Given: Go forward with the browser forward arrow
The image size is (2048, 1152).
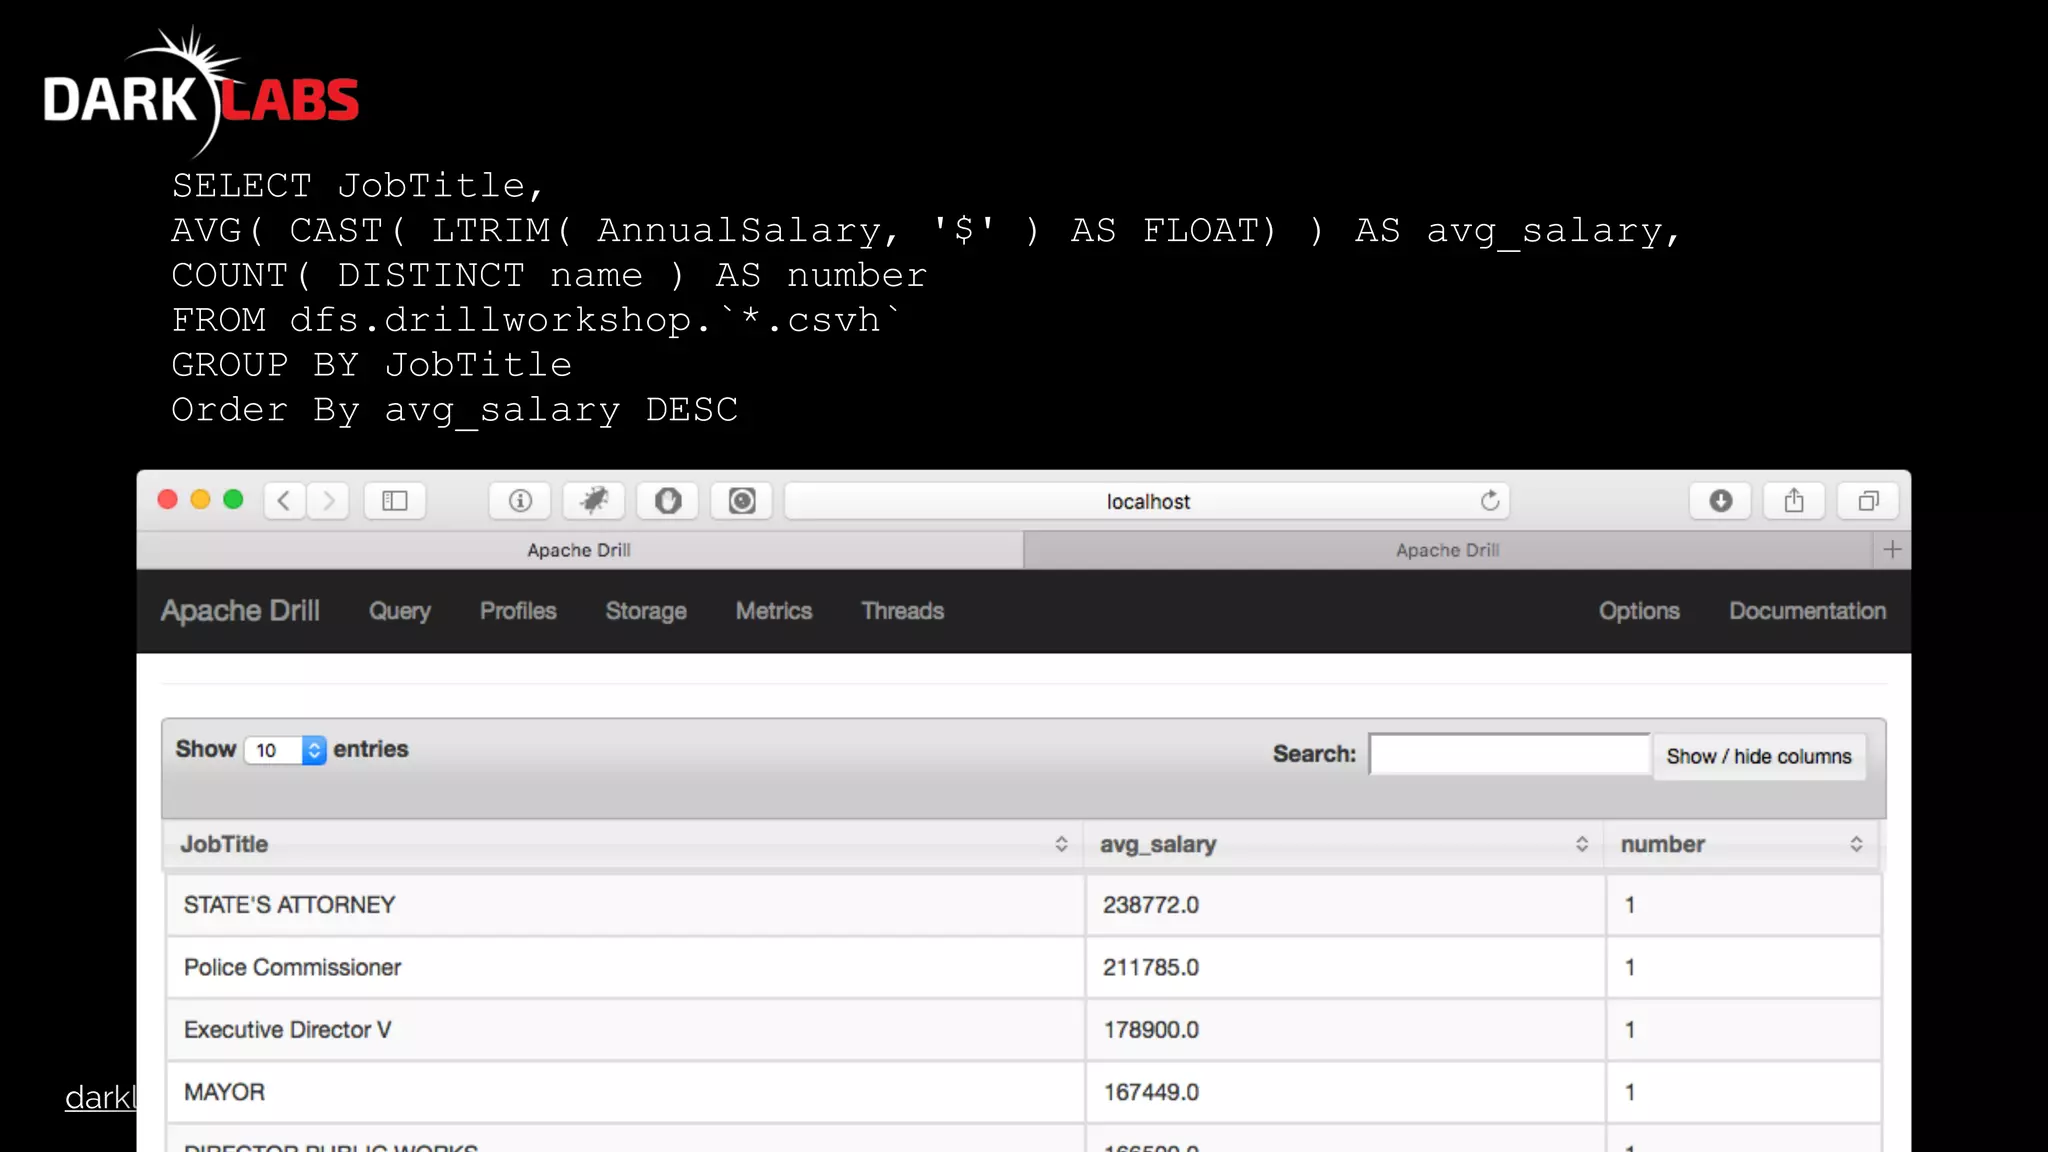Looking at the screenshot, I should [328, 501].
